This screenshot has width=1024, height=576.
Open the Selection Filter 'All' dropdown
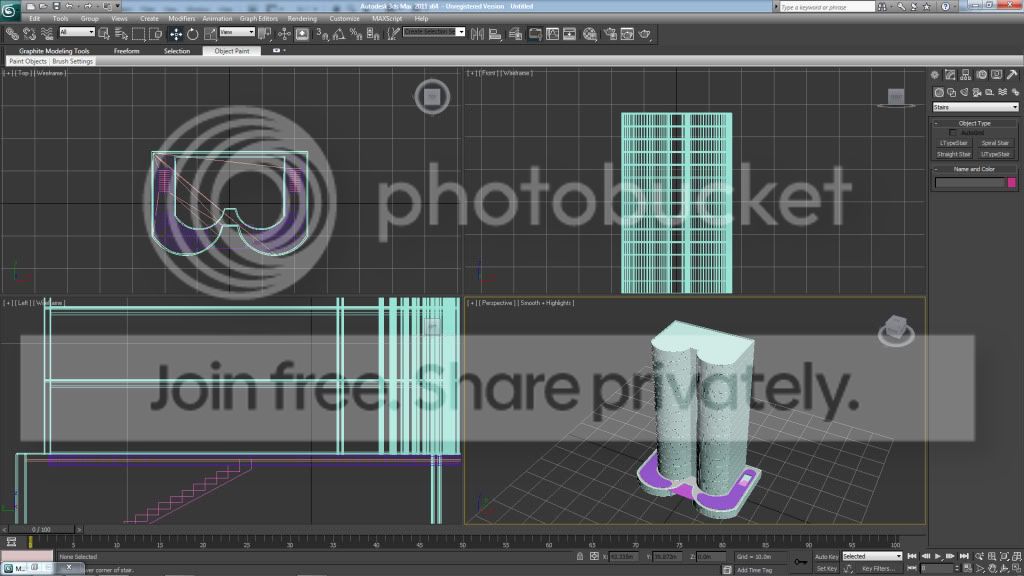tap(77, 32)
